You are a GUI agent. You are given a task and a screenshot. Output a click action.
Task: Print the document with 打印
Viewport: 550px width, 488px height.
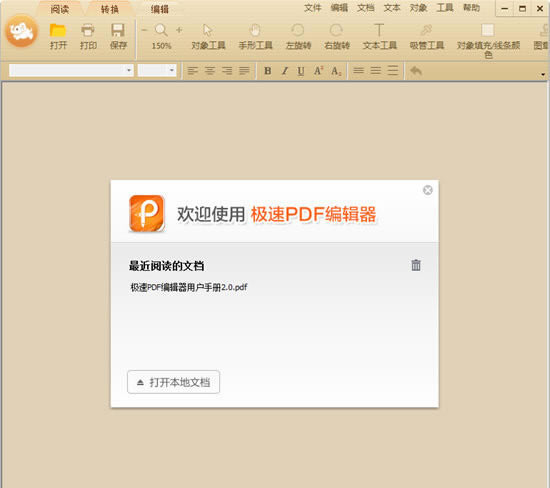(88, 36)
